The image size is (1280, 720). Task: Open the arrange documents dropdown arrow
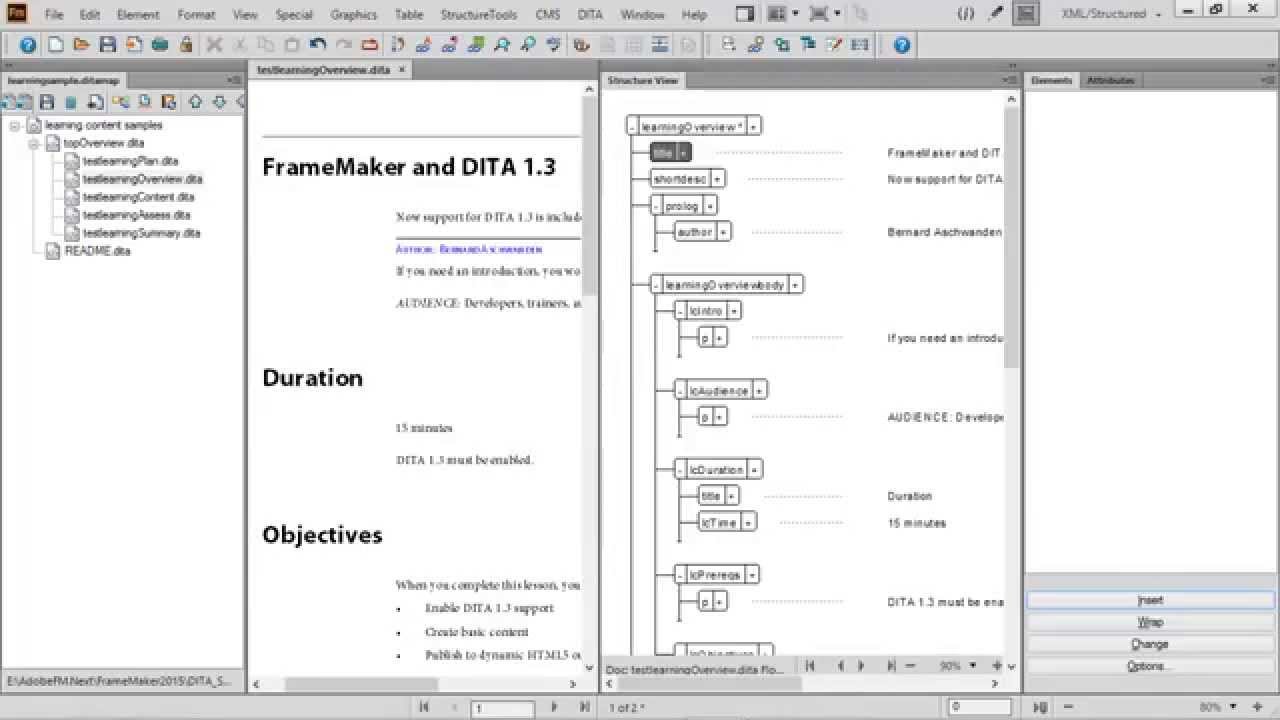point(796,14)
